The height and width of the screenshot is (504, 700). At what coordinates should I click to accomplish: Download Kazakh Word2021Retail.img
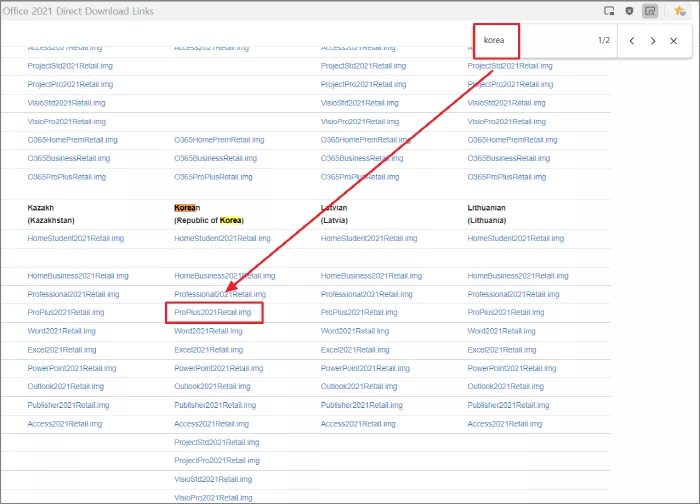pyautogui.click(x=62, y=331)
